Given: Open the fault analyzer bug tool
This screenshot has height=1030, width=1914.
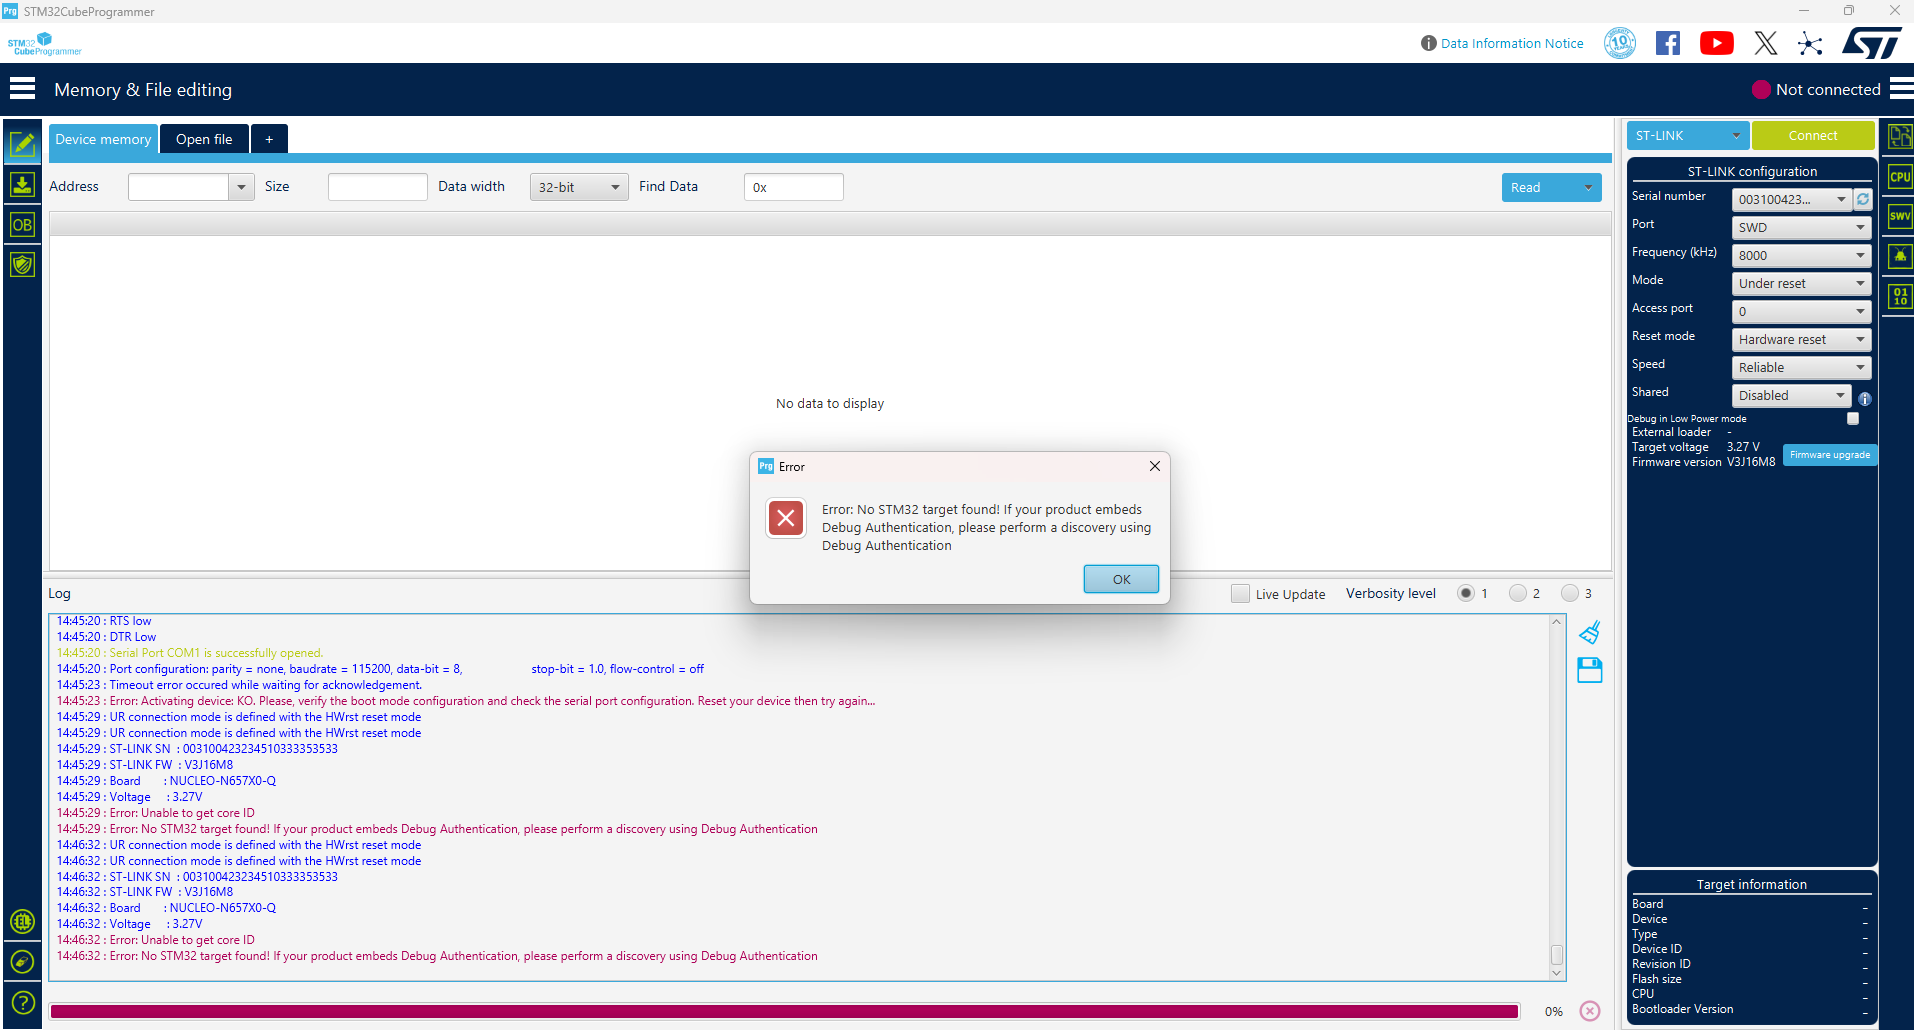Looking at the screenshot, I should pos(1898,256).
